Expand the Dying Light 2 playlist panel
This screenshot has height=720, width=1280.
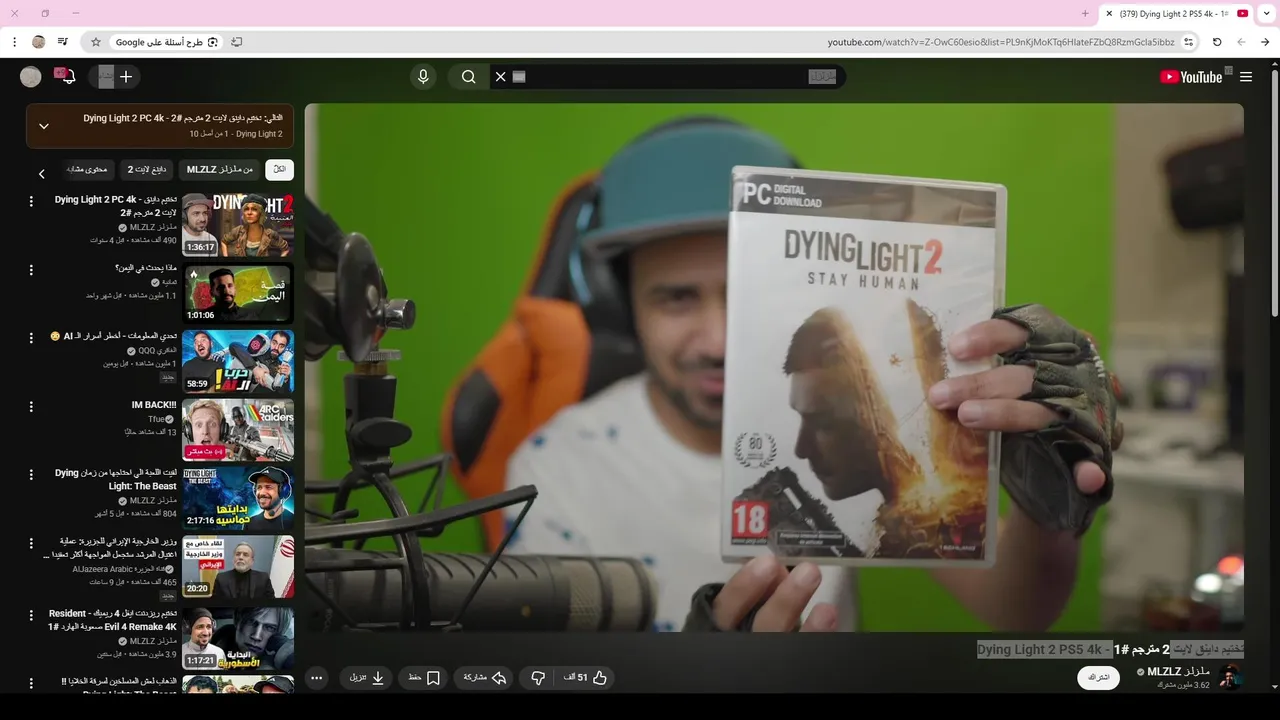(x=44, y=126)
